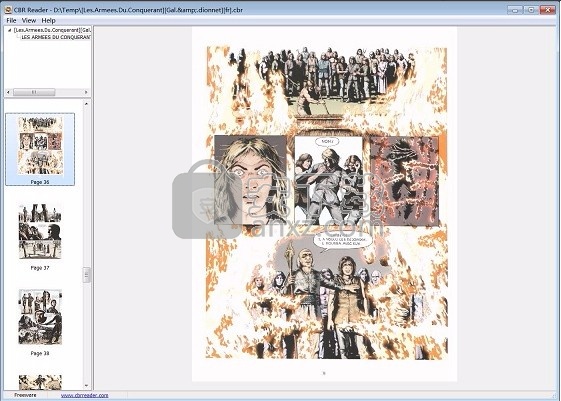This screenshot has height=401, width=561.
Task: Click the tree panel left scroll arrow
Action: 8,92
